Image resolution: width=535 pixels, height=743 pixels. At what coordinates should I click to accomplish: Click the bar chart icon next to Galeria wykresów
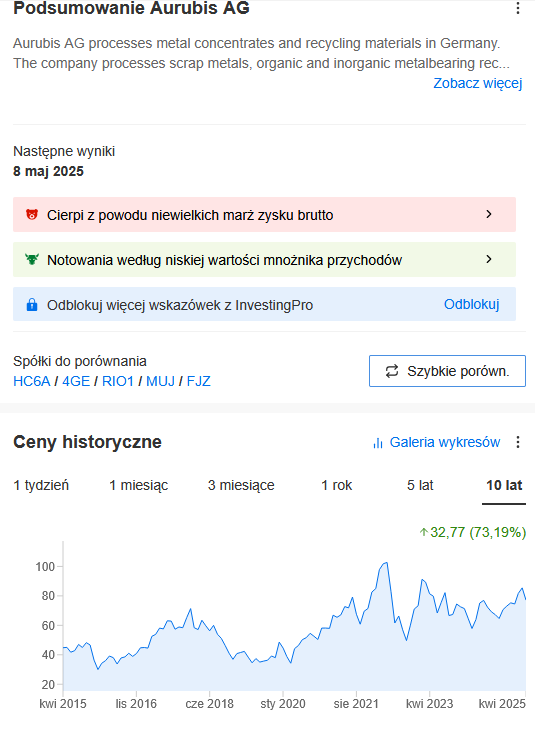coord(378,443)
